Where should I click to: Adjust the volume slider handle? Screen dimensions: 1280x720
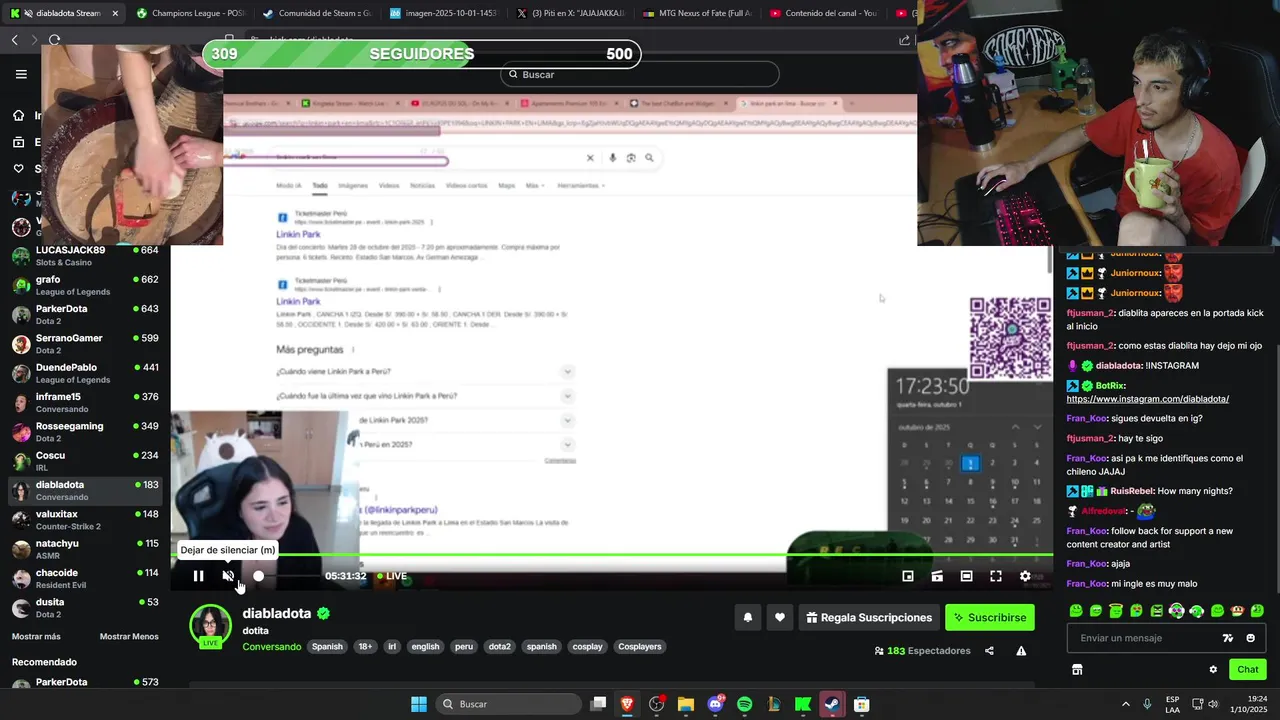258,576
